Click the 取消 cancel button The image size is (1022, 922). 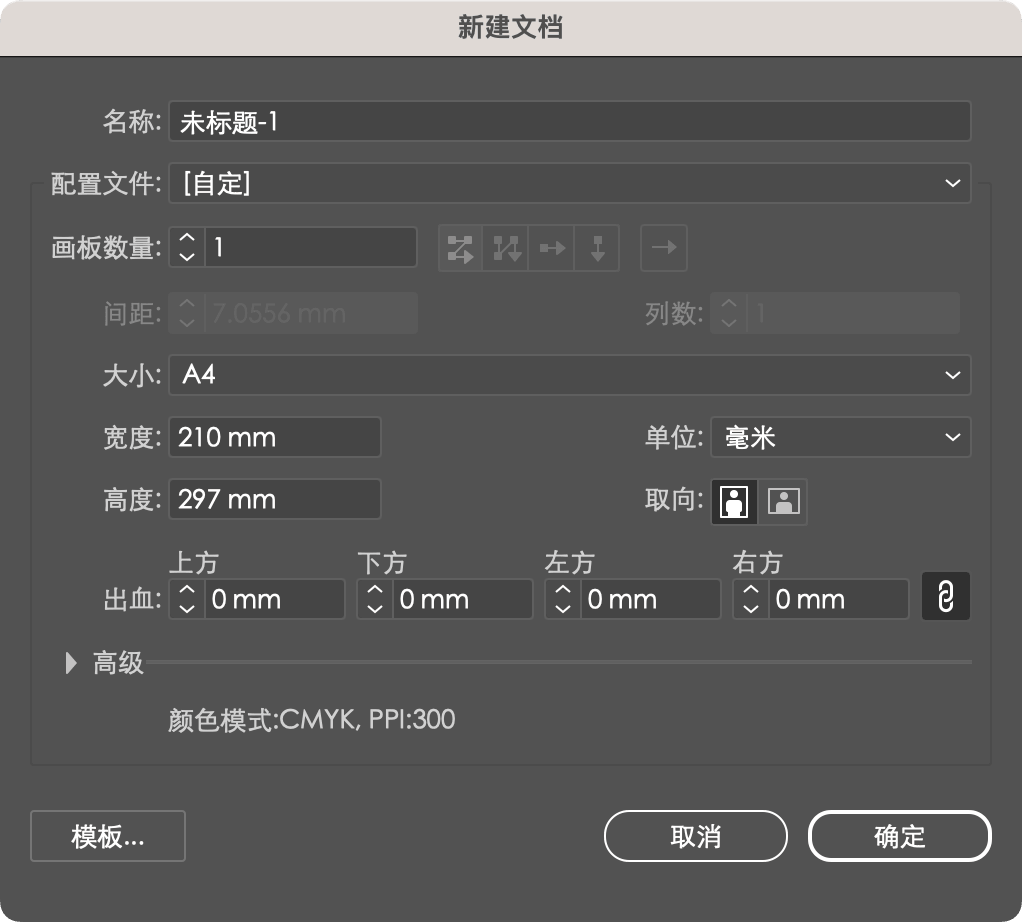tap(695, 836)
